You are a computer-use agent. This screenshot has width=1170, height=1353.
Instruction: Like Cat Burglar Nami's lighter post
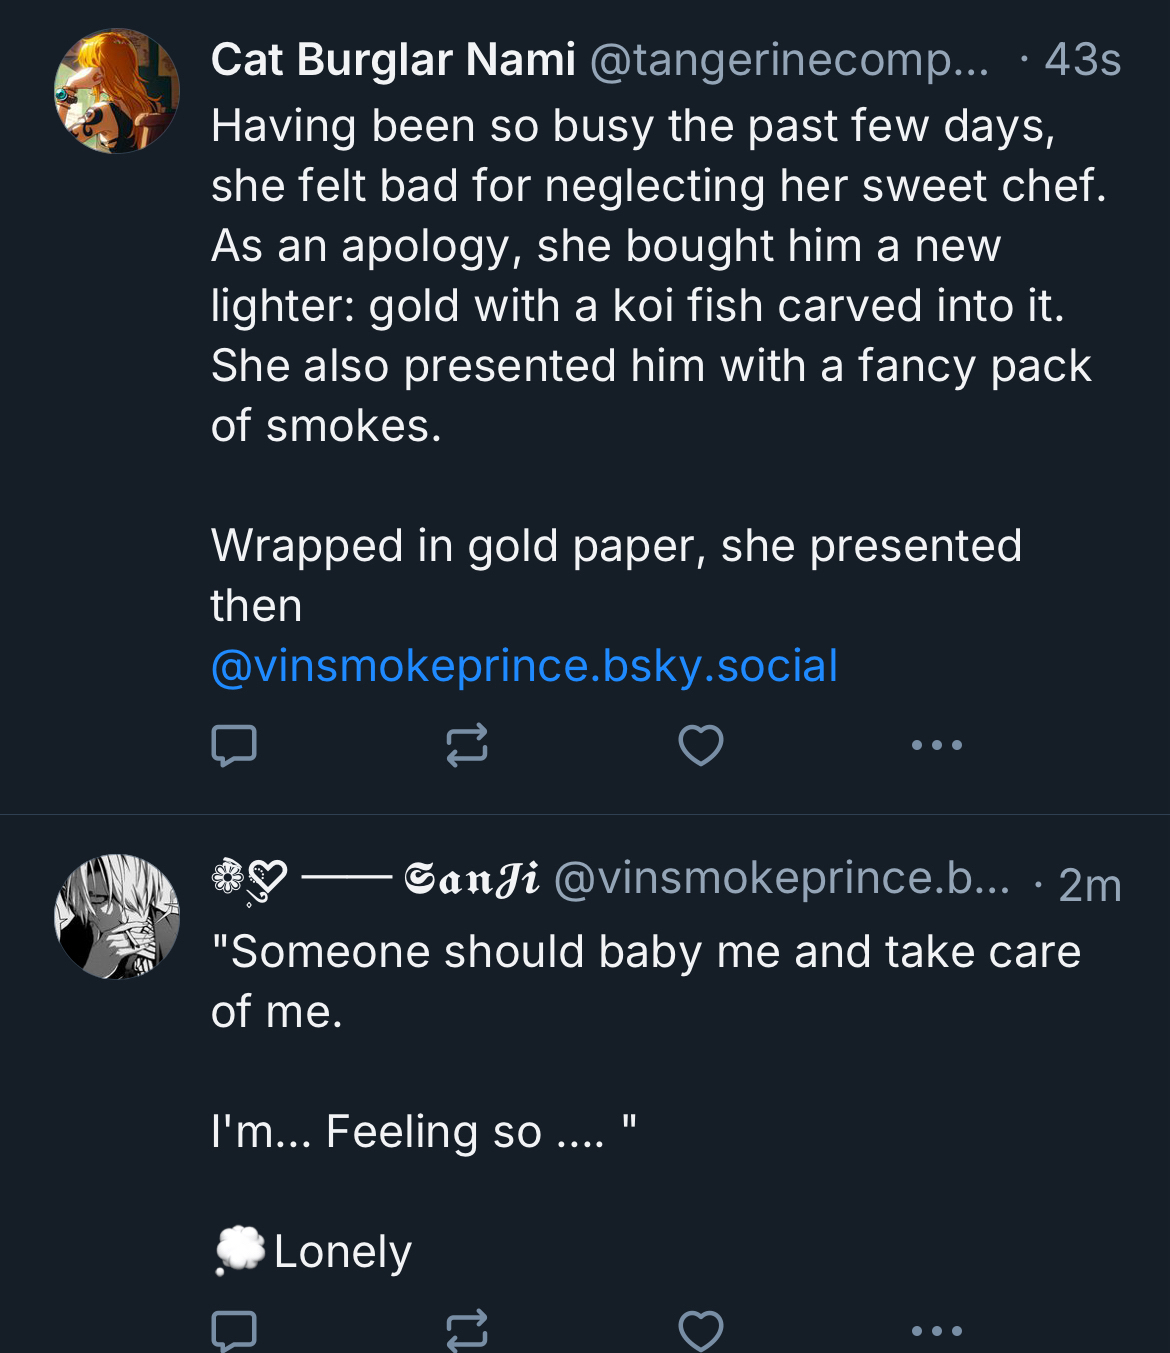pyautogui.click(x=700, y=745)
